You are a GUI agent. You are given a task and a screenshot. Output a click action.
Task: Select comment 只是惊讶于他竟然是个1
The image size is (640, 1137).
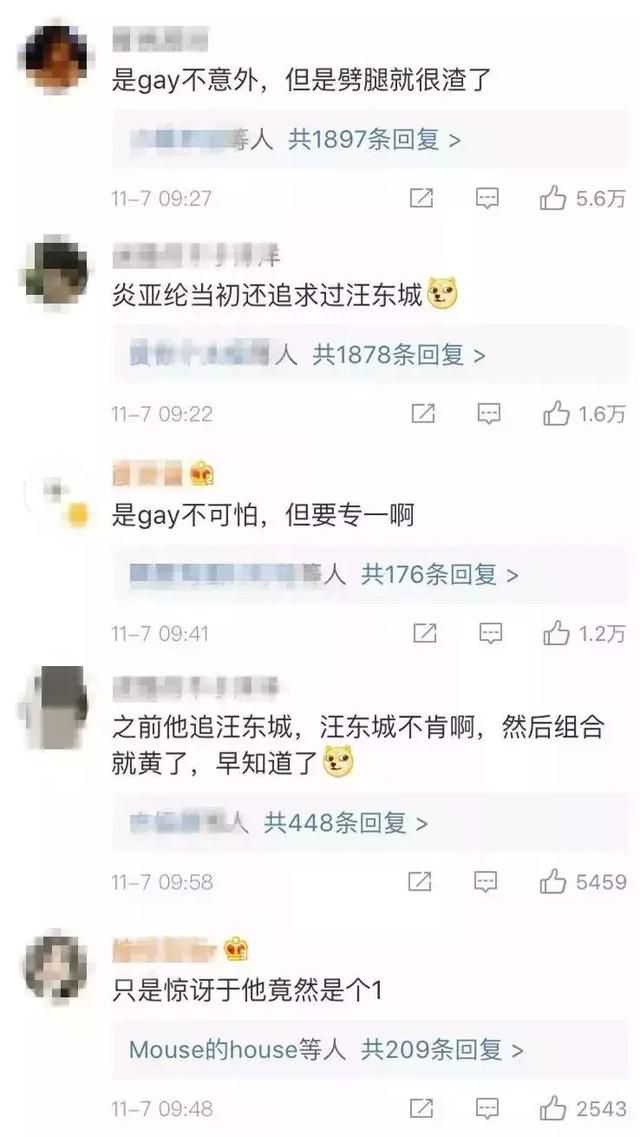click(246, 991)
